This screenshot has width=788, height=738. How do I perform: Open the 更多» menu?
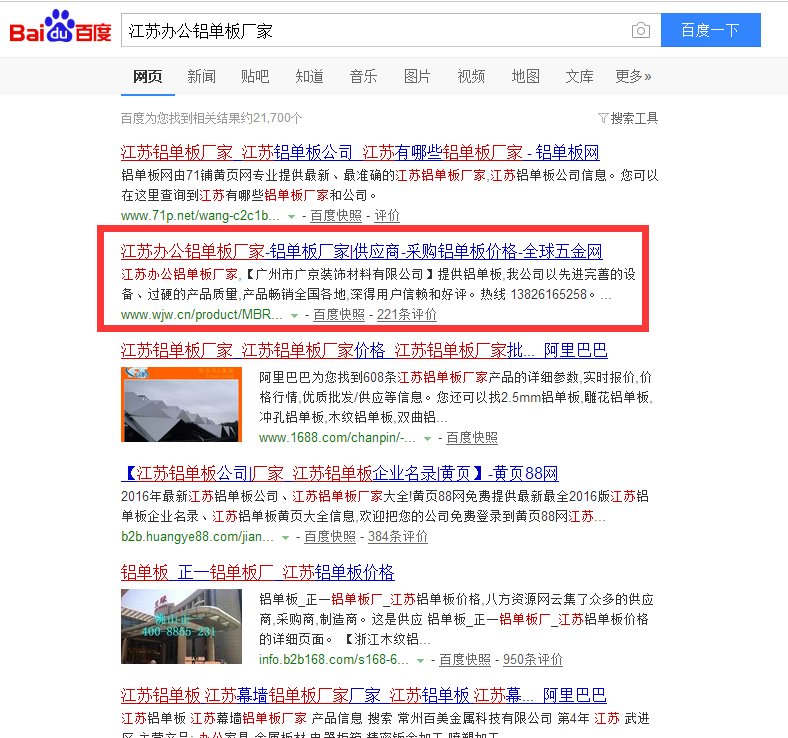click(x=633, y=76)
